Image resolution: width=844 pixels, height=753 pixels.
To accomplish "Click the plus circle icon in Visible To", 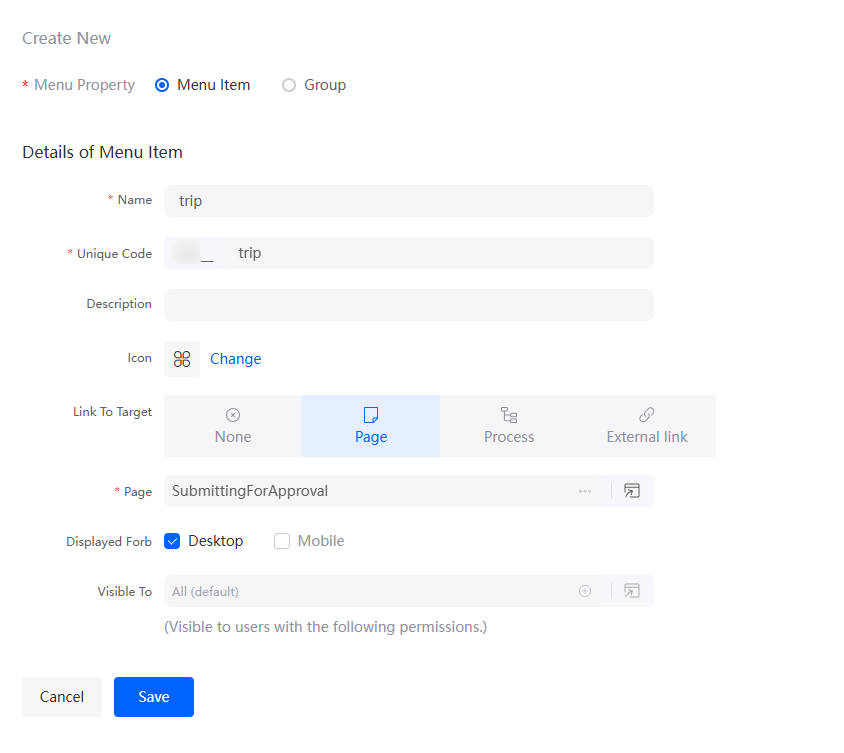I will [585, 591].
